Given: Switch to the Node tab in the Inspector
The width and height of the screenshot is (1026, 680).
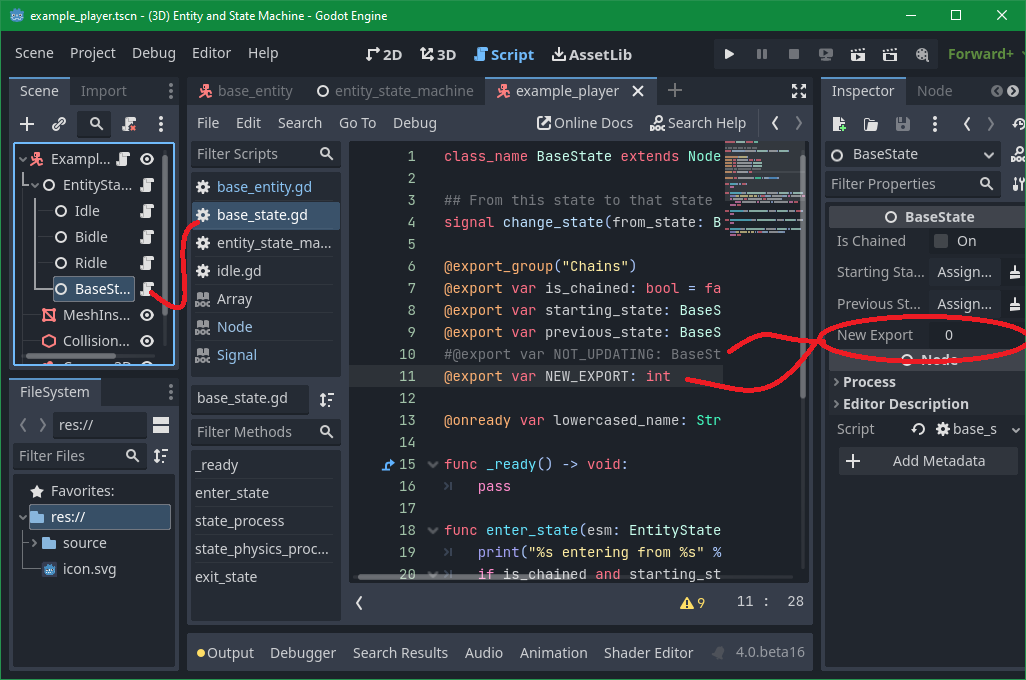Looking at the screenshot, I should 935,91.
